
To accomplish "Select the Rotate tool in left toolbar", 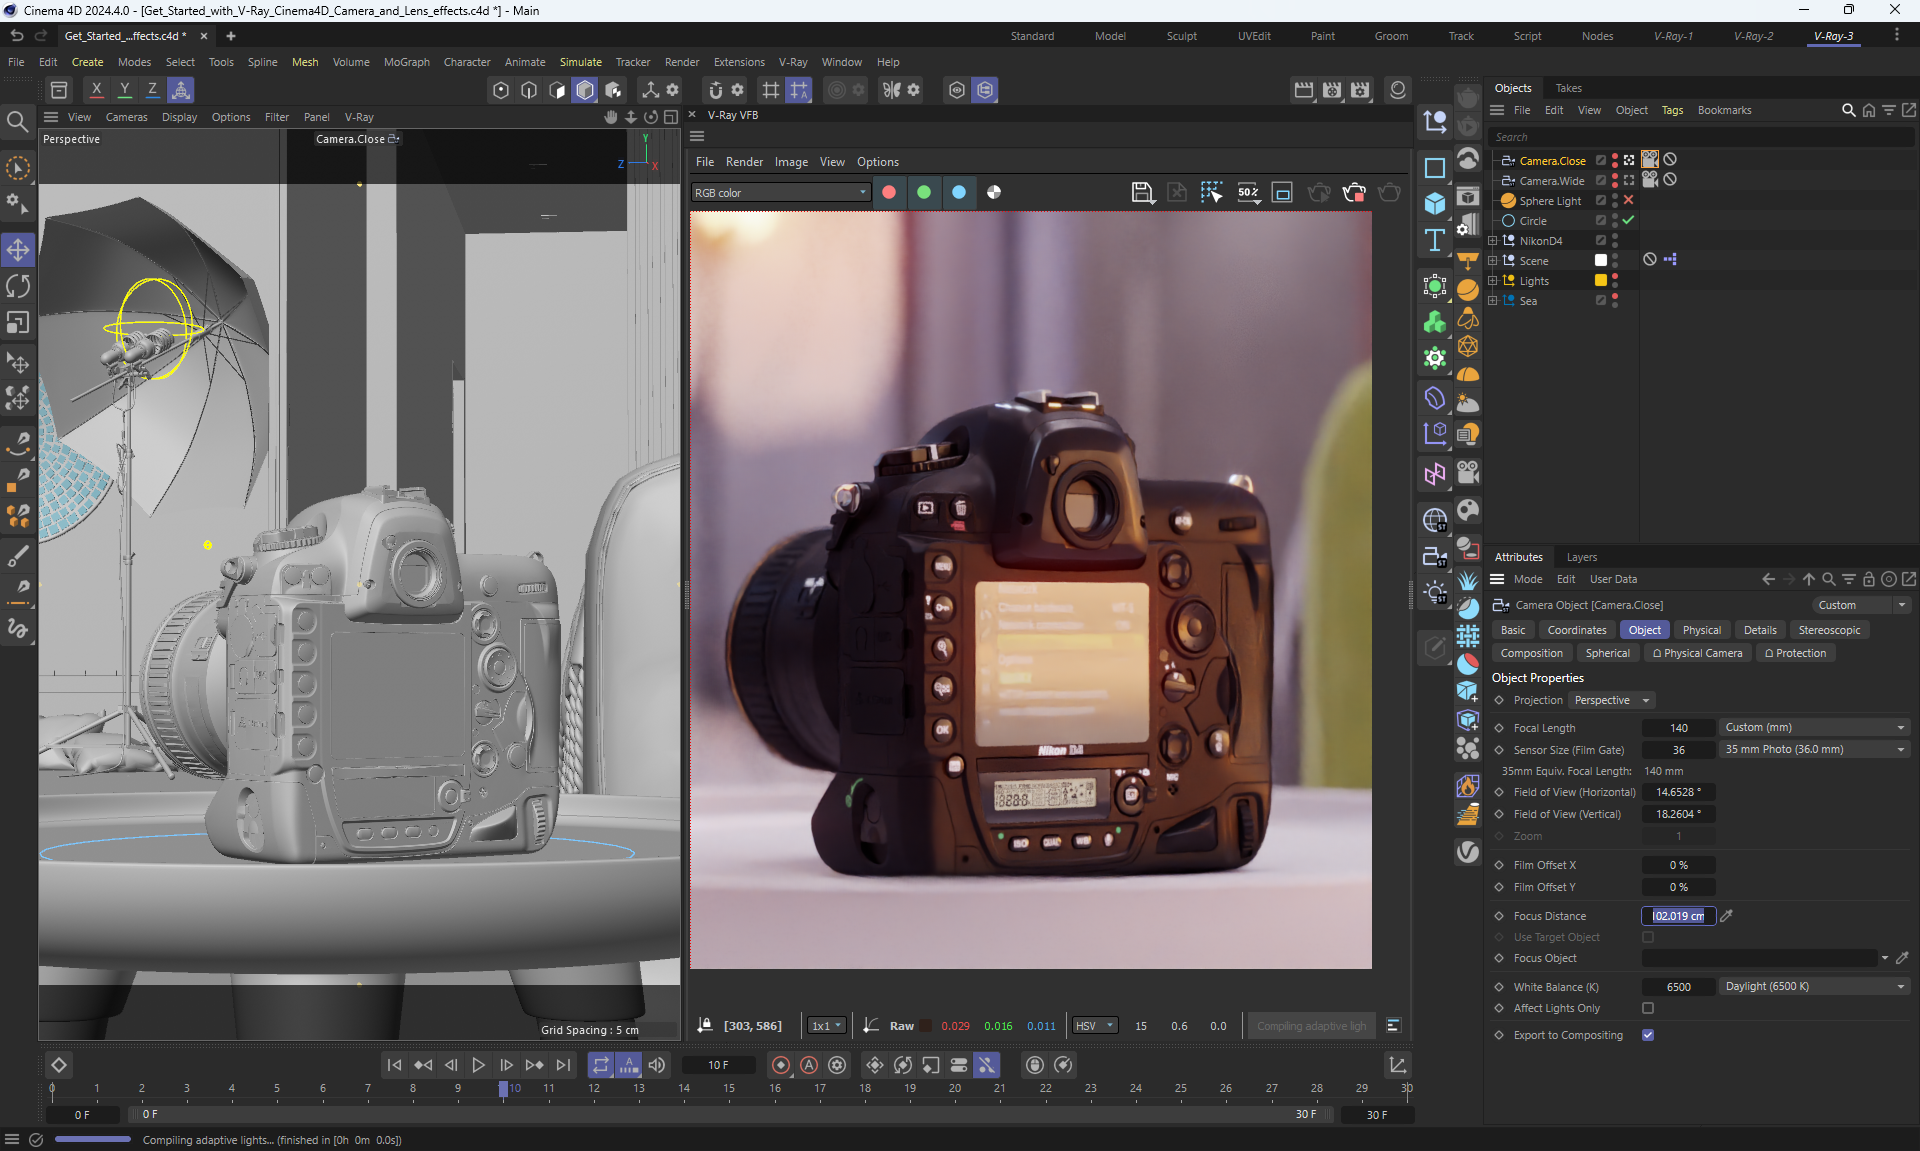I will (x=18, y=286).
